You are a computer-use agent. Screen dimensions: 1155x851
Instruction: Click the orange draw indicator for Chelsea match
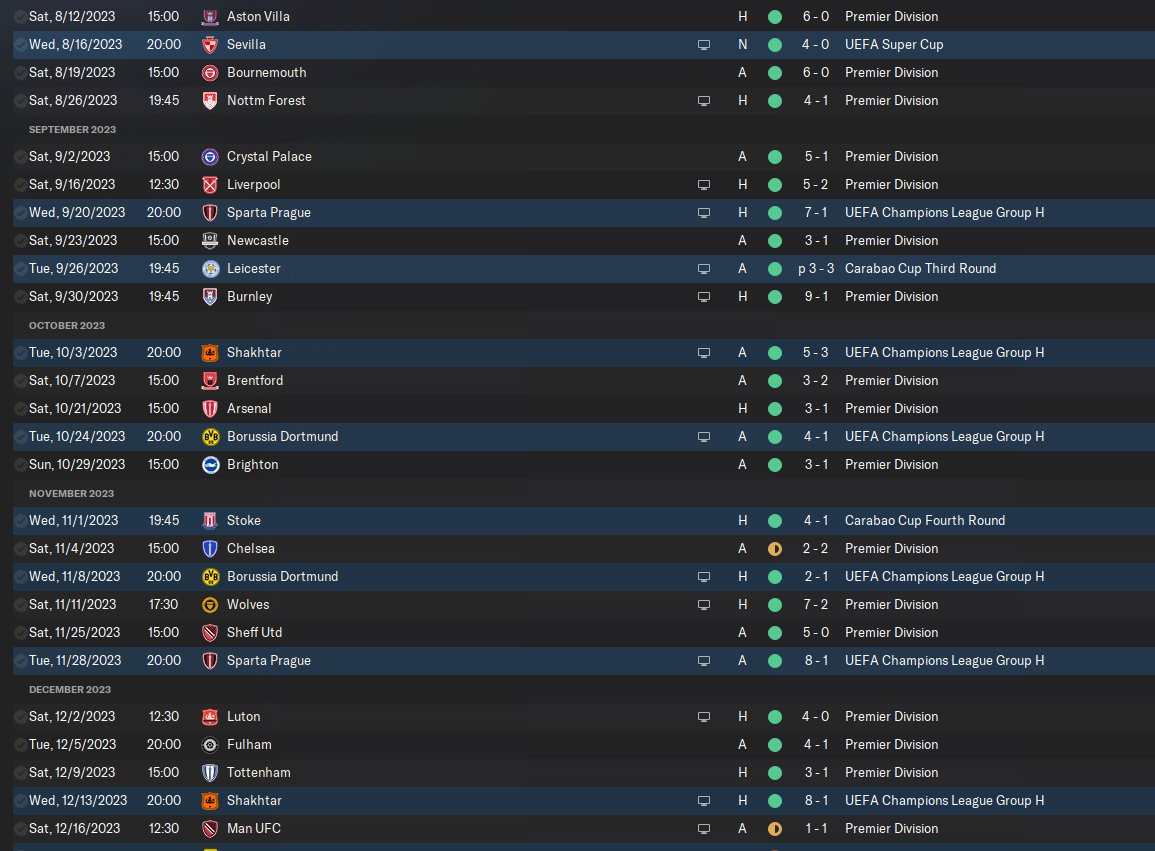[x=774, y=549]
